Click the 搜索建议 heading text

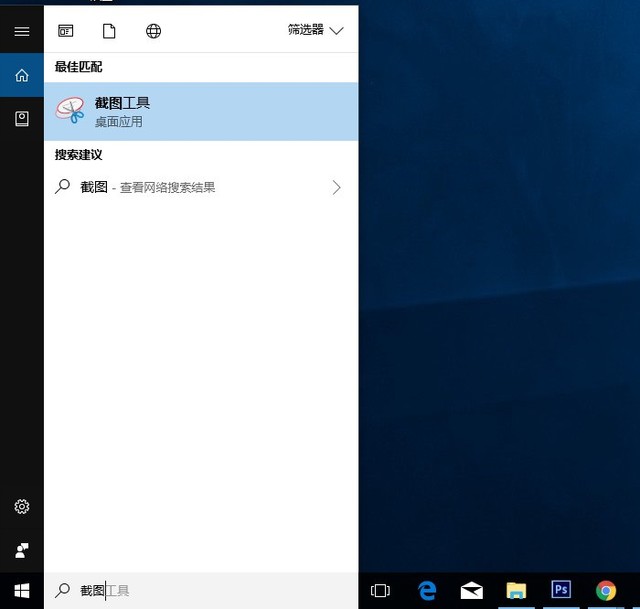[x=78, y=155]
